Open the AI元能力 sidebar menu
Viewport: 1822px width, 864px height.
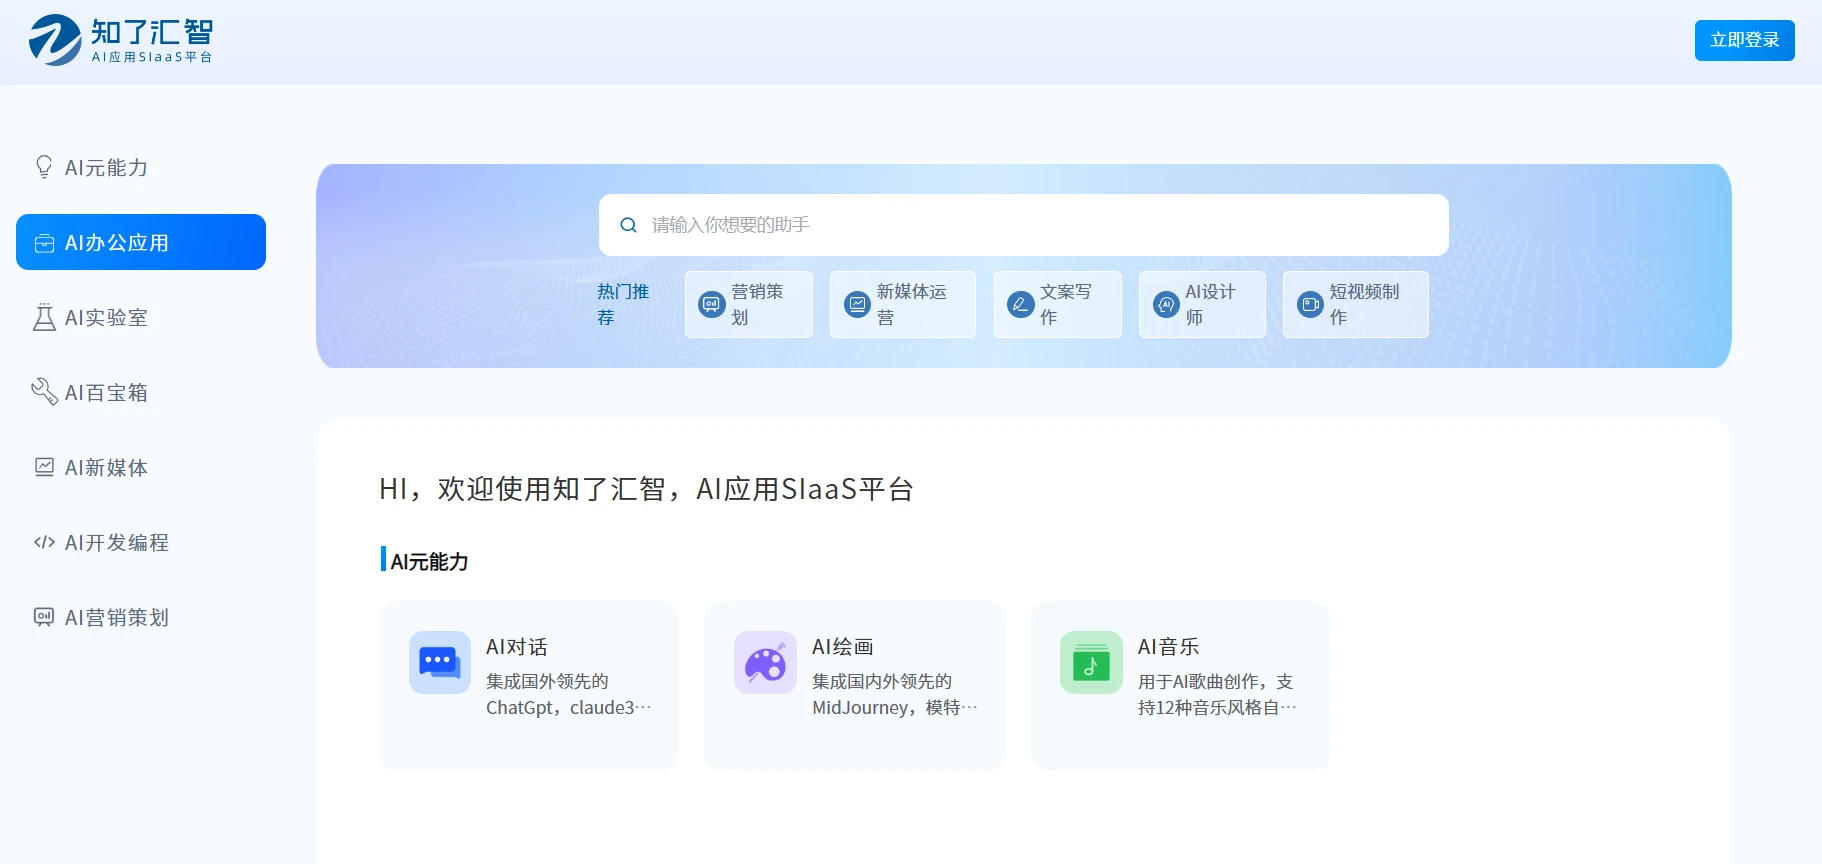click(x=141, y=167)
